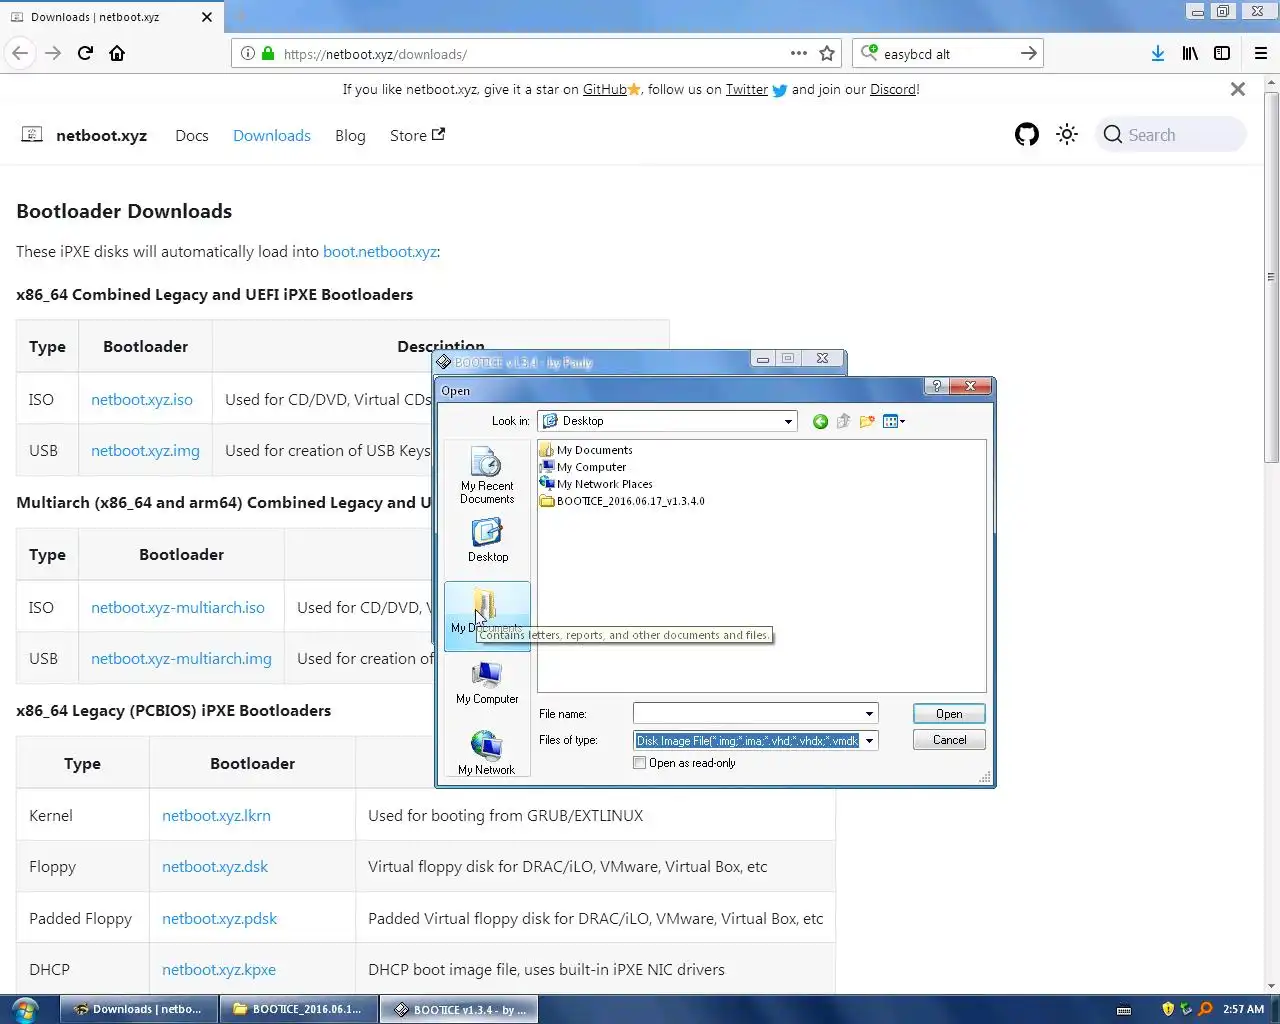This screenshot has width=1280, height=1024.
Task: Enable the Open as read-only checkbox
Action: click(640, 763)
